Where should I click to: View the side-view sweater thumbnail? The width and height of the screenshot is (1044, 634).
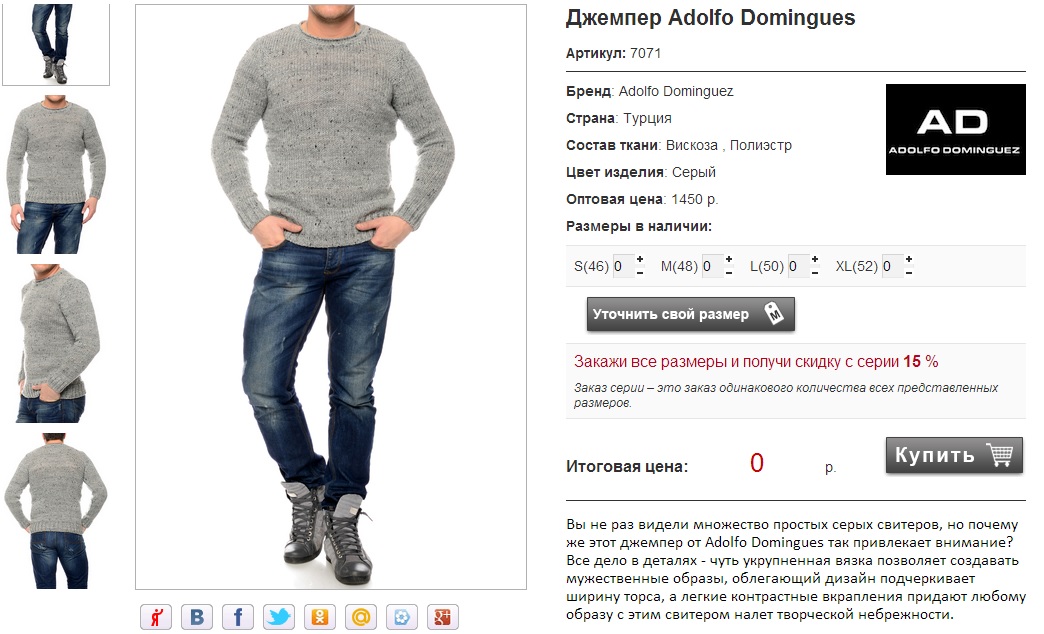tap(55, 343)
